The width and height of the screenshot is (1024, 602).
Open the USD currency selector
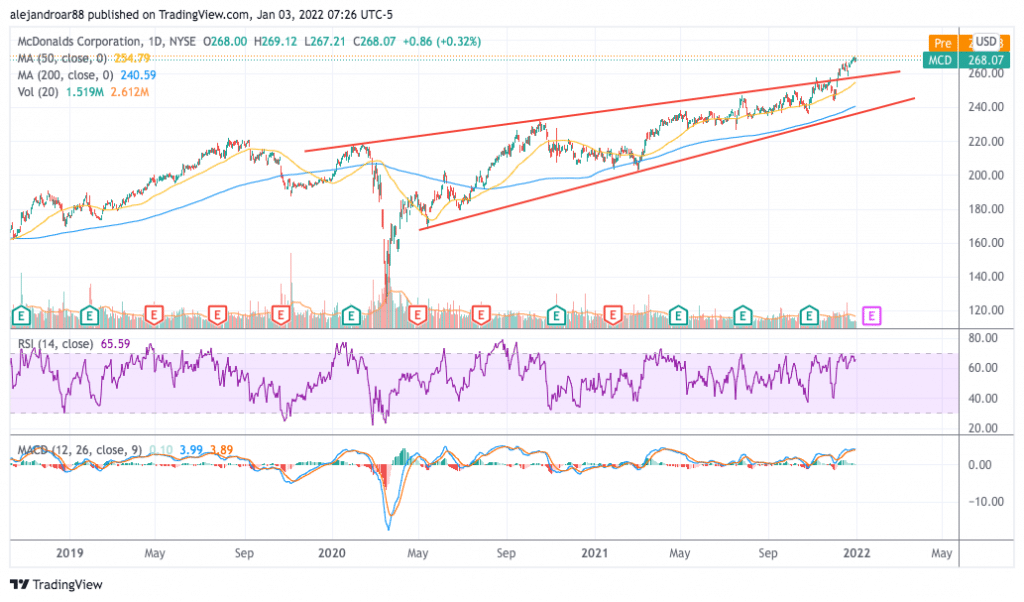pyautogui.click(x=986, y=42)
